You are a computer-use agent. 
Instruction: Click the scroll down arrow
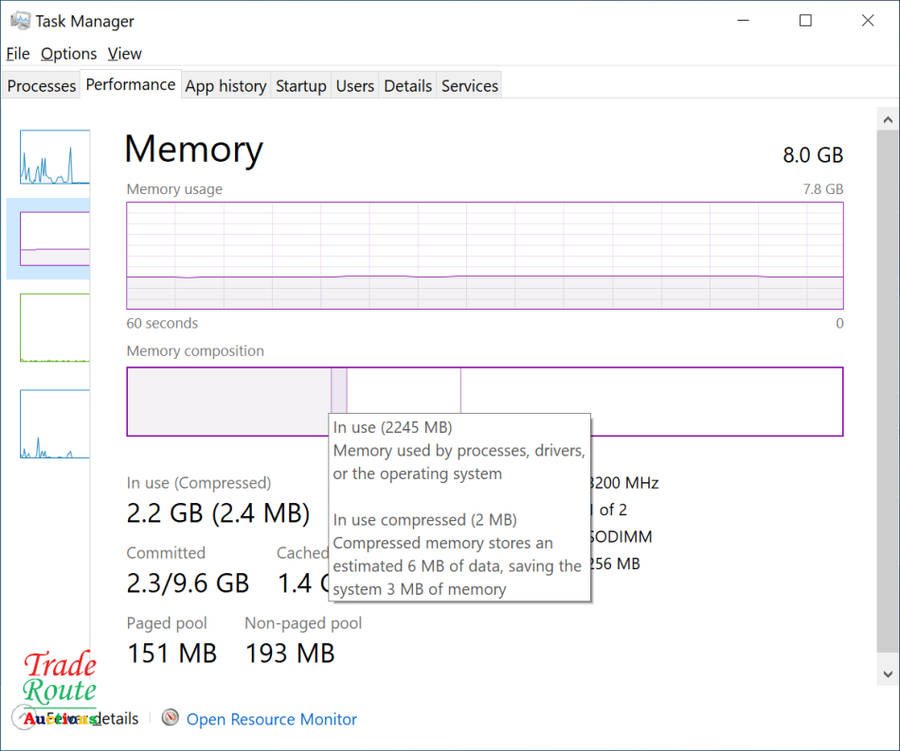(886, 674)
